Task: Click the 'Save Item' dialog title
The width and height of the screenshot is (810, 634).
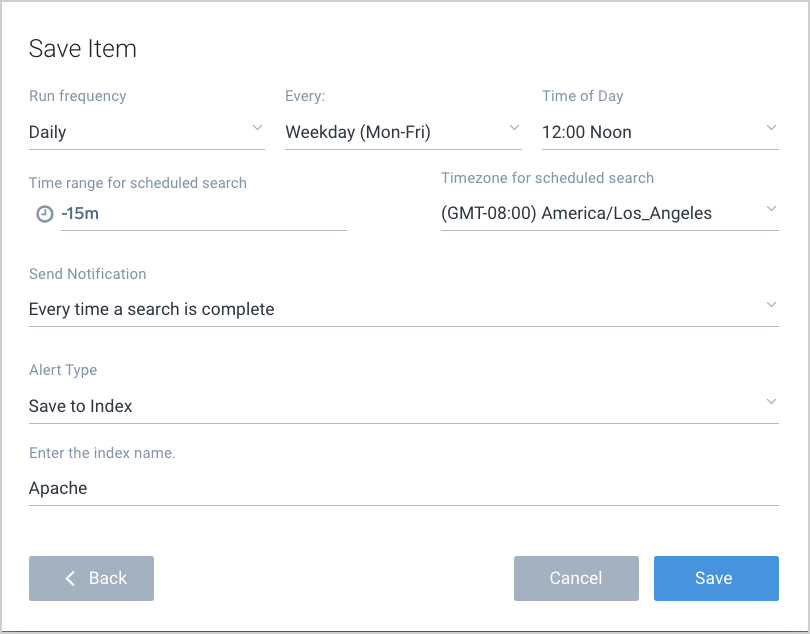Action: click(83, 48)
